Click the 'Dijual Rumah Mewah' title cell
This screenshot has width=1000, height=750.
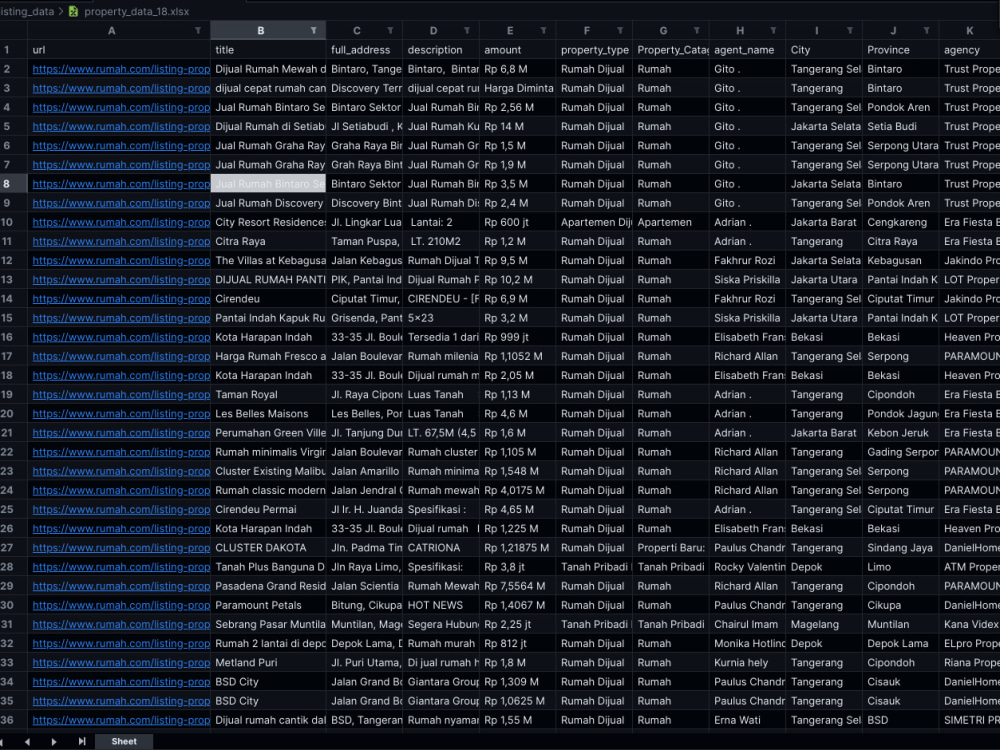coord(268,69)
